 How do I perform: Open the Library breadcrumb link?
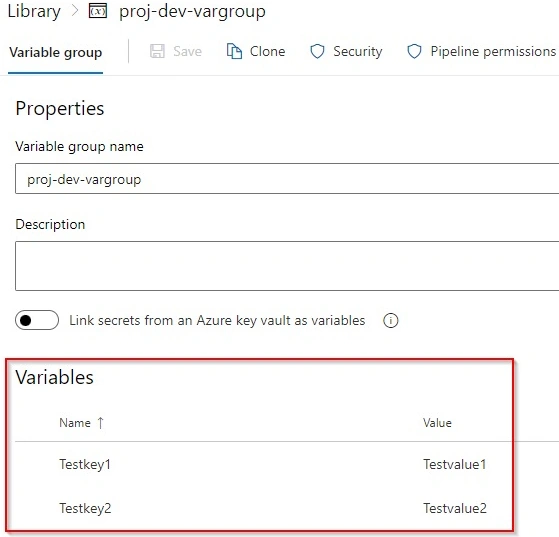point(34,11)
